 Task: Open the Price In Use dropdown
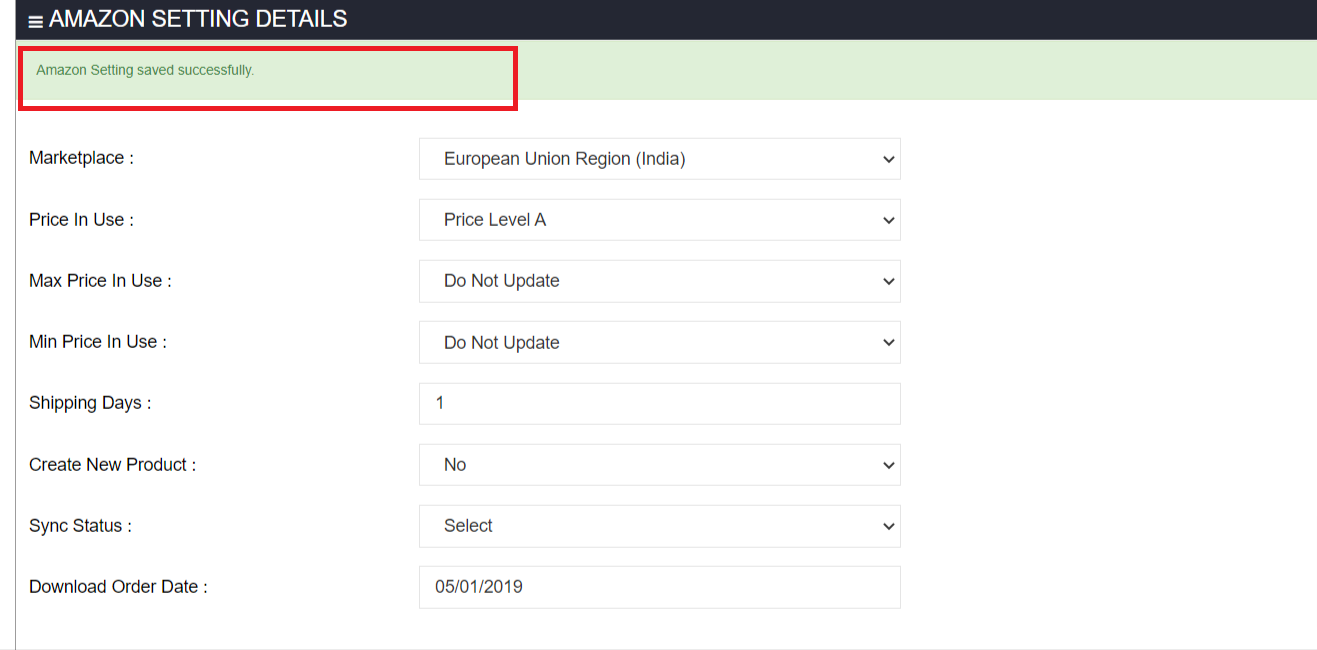coord(660,220)
